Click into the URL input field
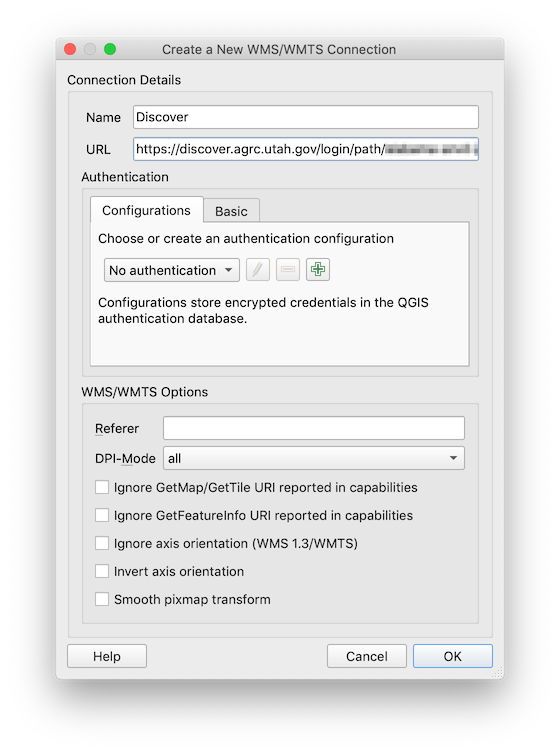Viewport: 560px width, 753px height. [306, 149]
